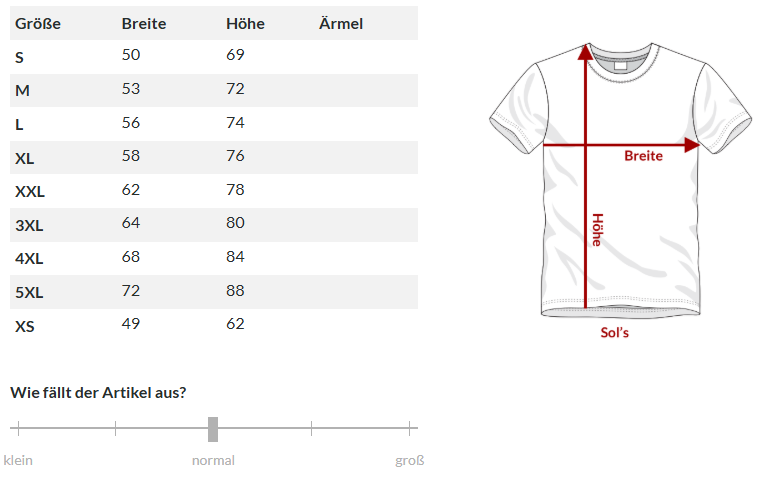
Task: Click the vertical Höhe label on shirt
Action: click(597, 230)
